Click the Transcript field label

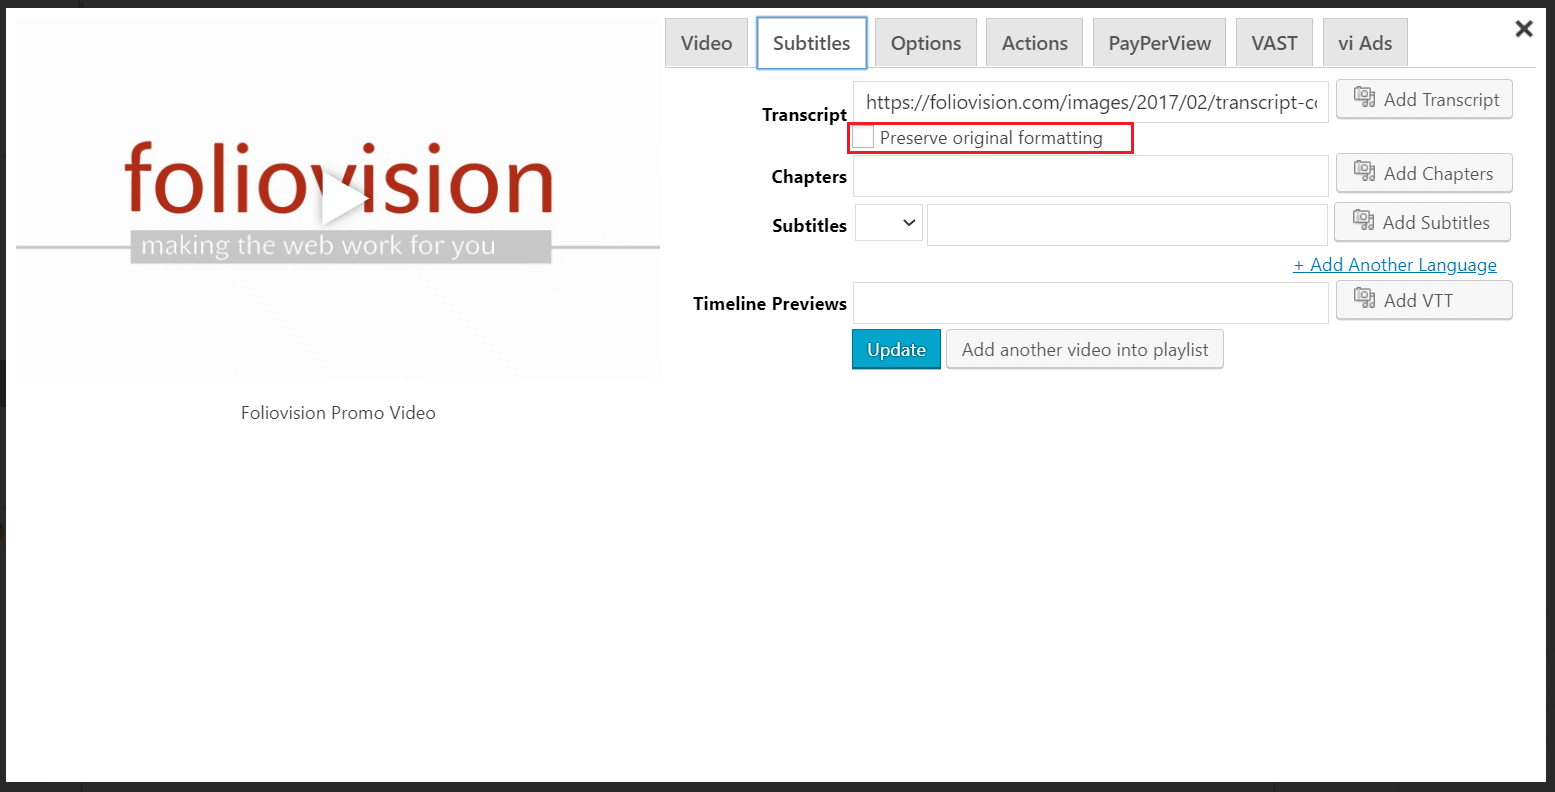coord(804,115)
